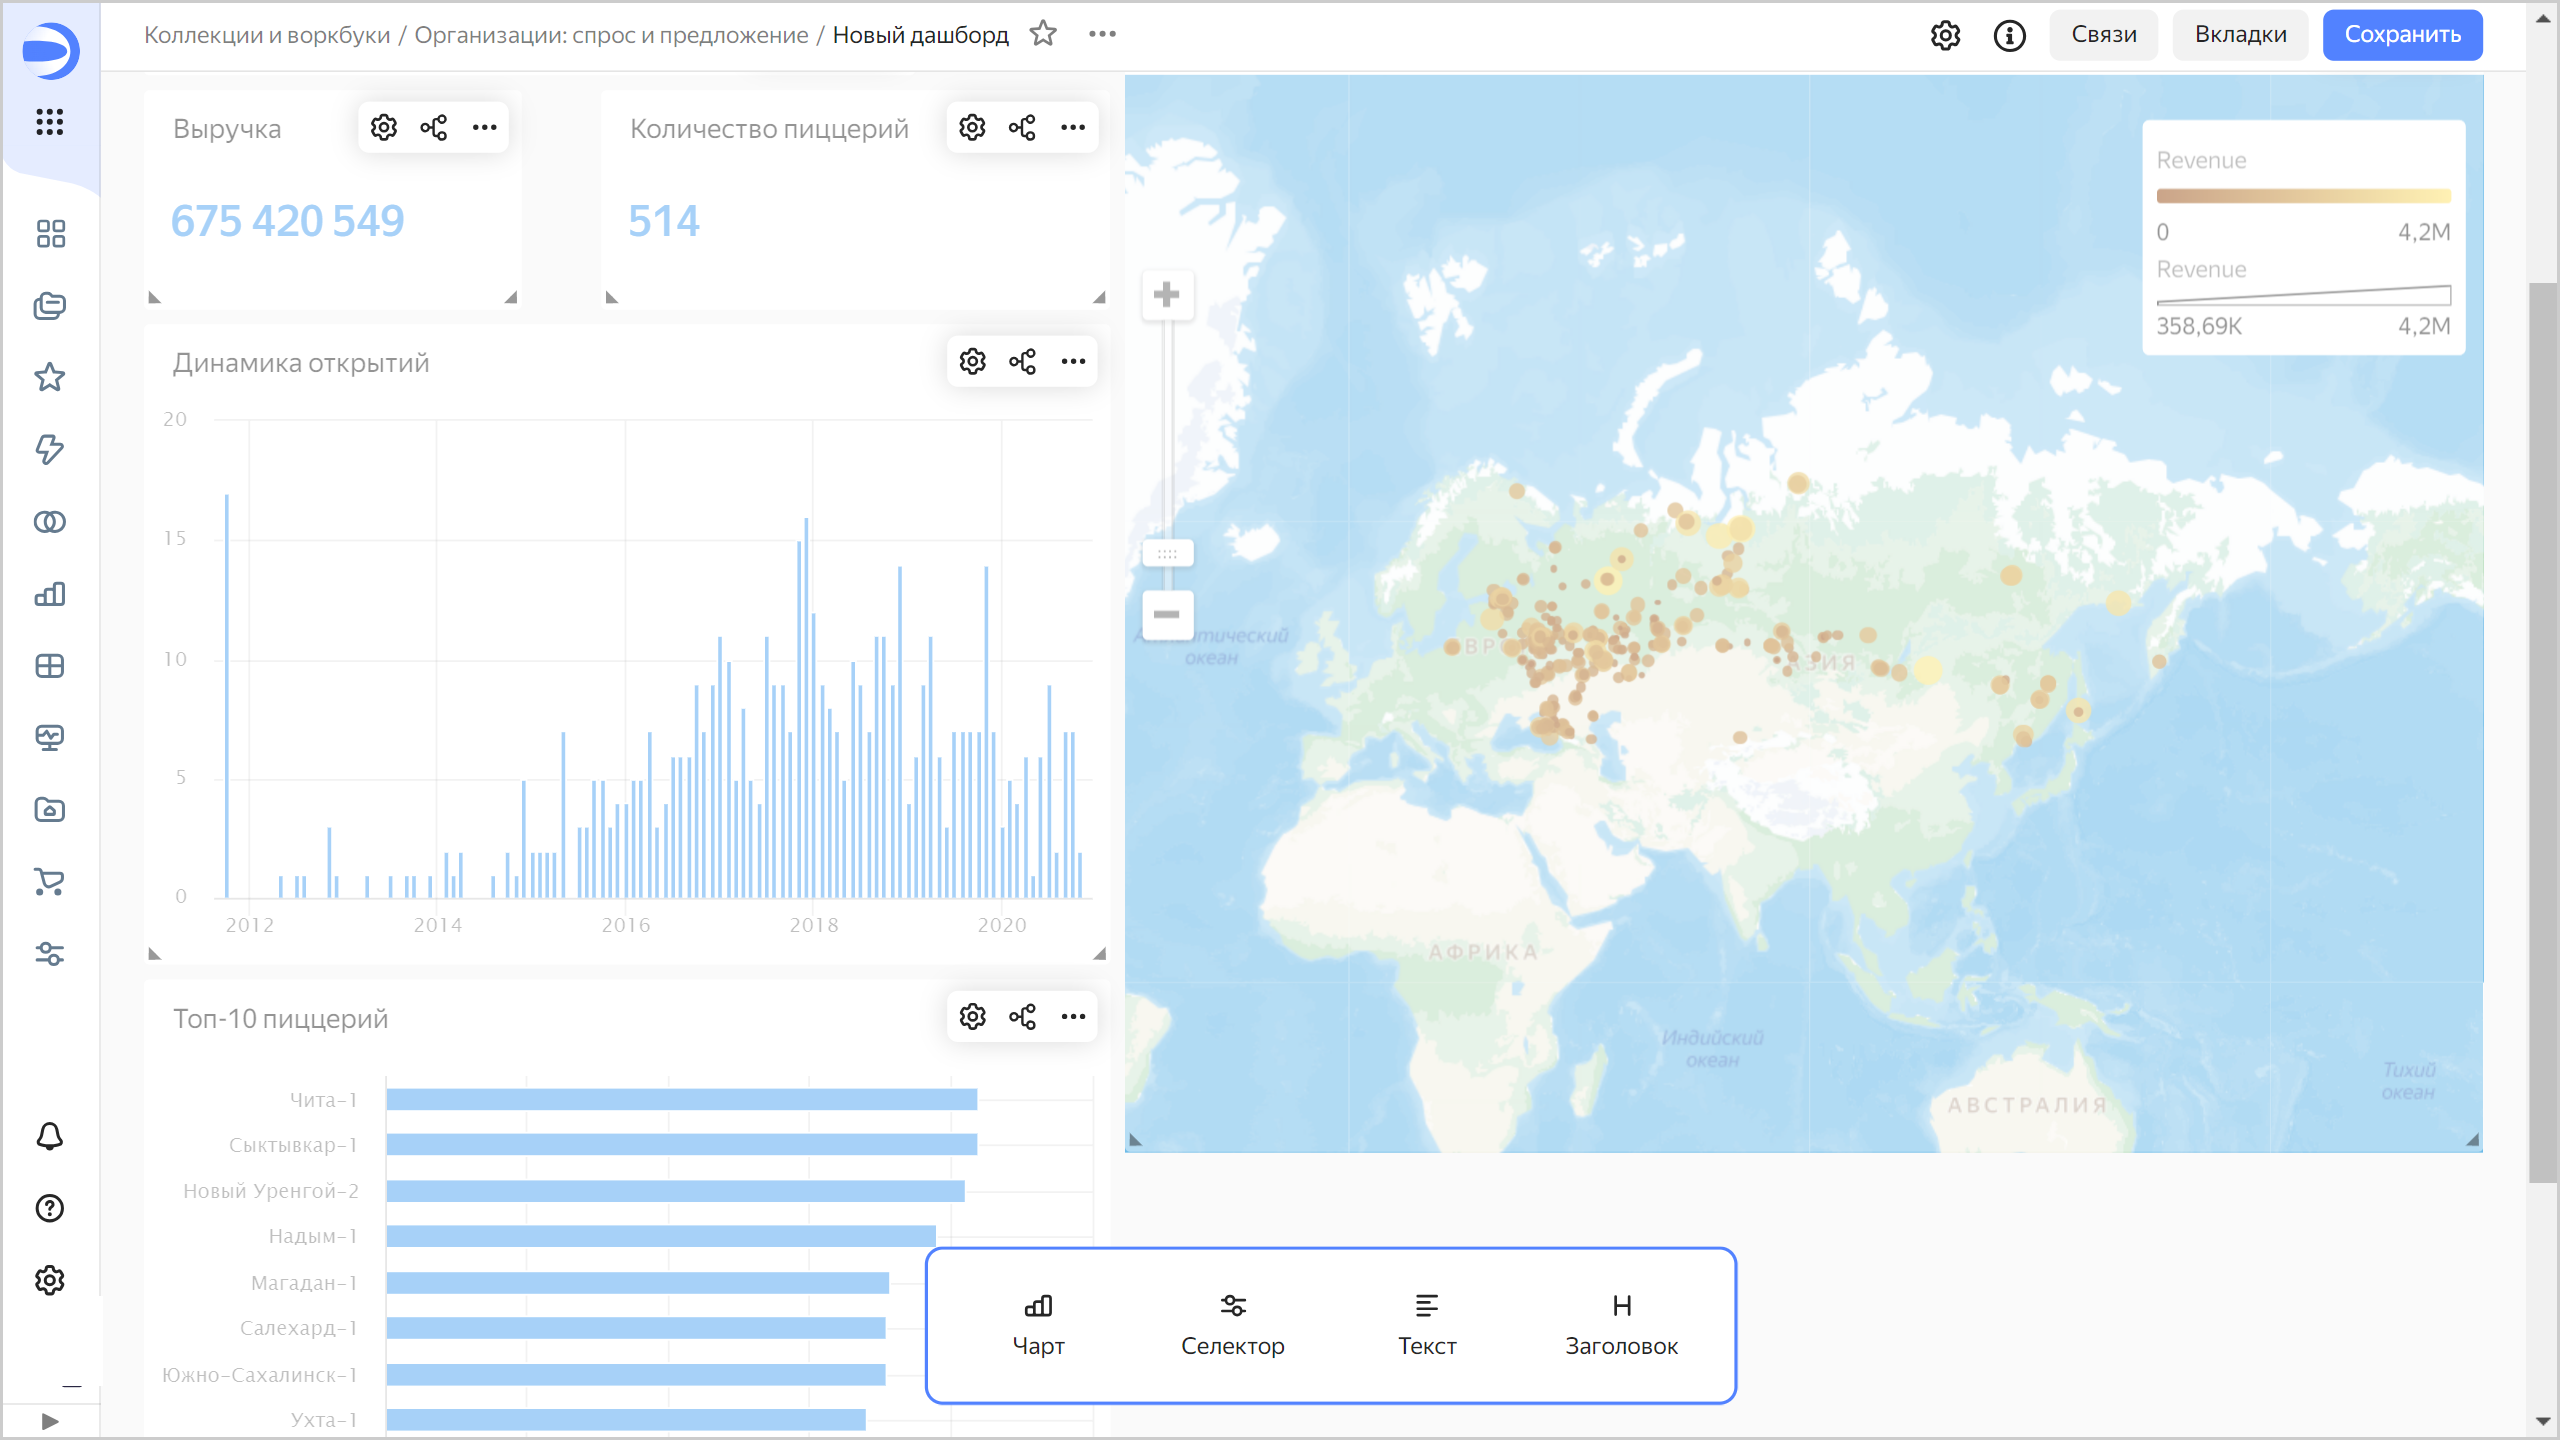Open dashboard three-dots menu in breadcrumb
The image size is (2560, 1440).
tap(1102, 34)
